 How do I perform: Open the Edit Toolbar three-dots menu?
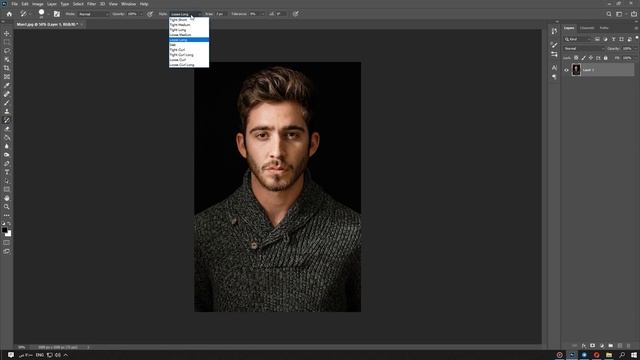pos(7,215)
